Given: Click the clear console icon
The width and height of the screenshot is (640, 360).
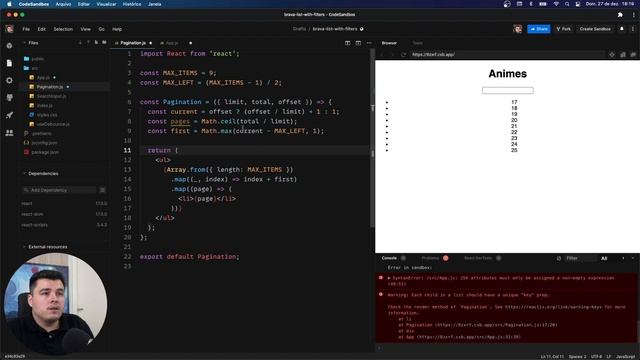Looking at the screenshot, I should [x=559, y=258].
